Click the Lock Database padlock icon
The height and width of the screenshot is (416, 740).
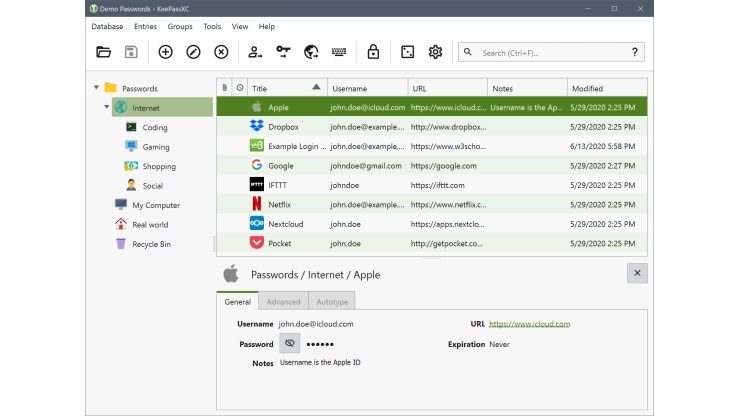373,52
